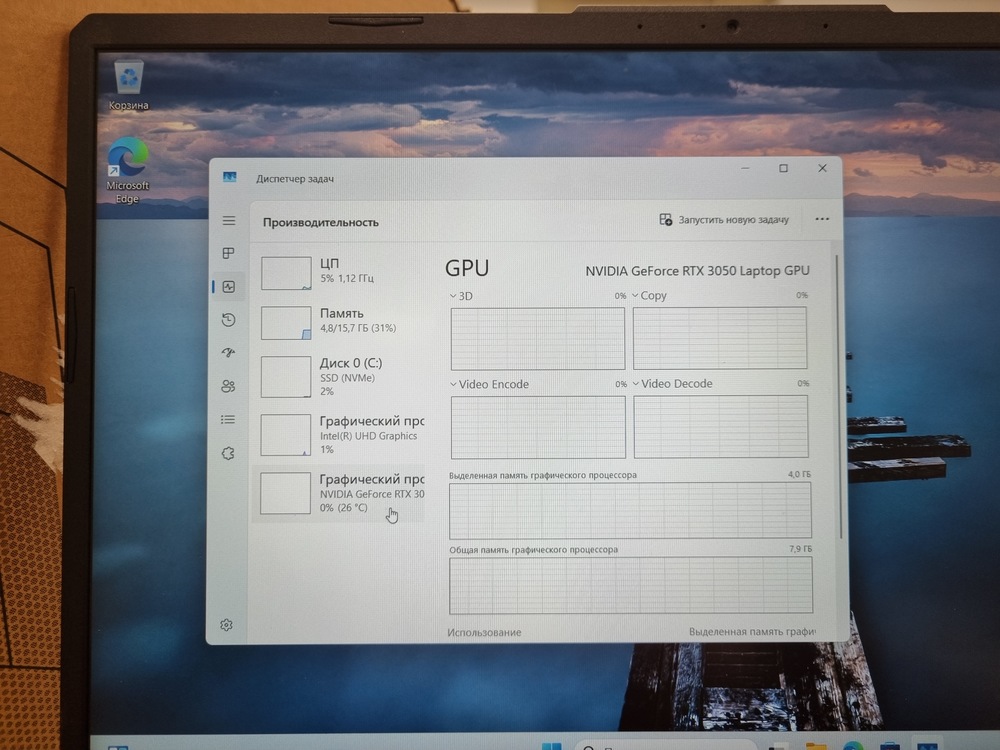This screenshot has width=1000, height=750.
Task: Open the hamburger navigation menu
Action: pos(229,221)
